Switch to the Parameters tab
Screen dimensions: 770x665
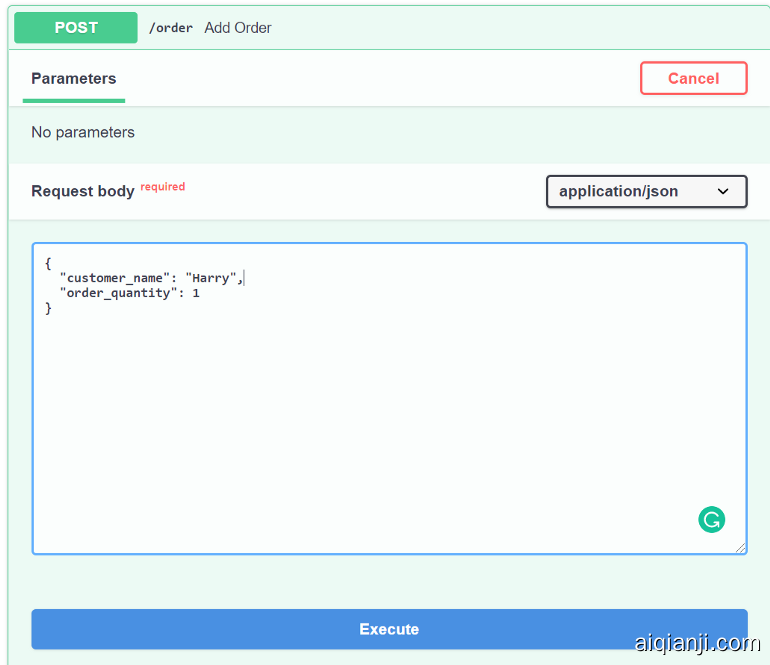click(74, 79)
